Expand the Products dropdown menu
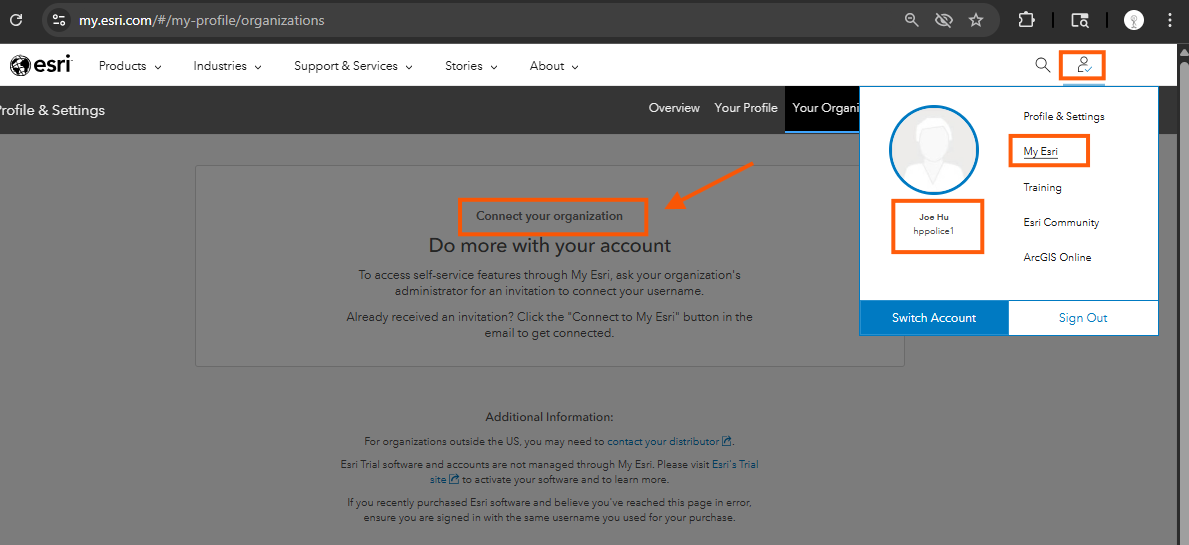This screenshot has width=1189, height=545. [129, 66]
